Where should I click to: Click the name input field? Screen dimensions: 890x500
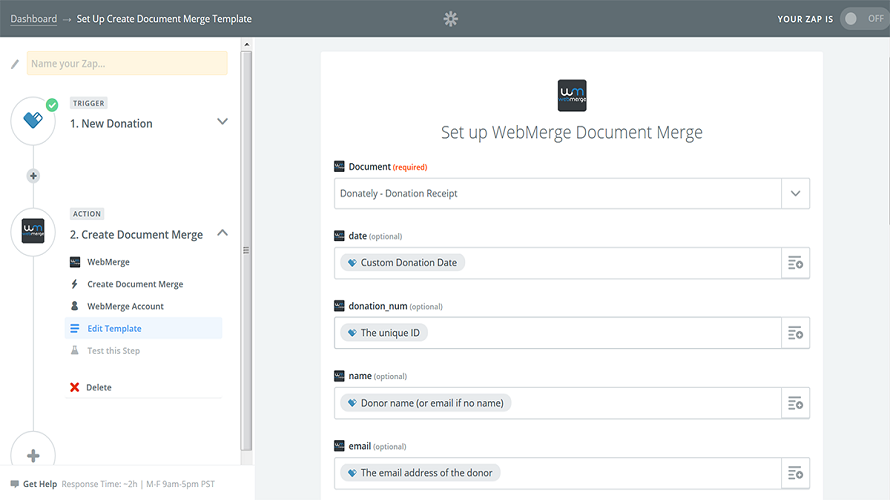[558, 403]
